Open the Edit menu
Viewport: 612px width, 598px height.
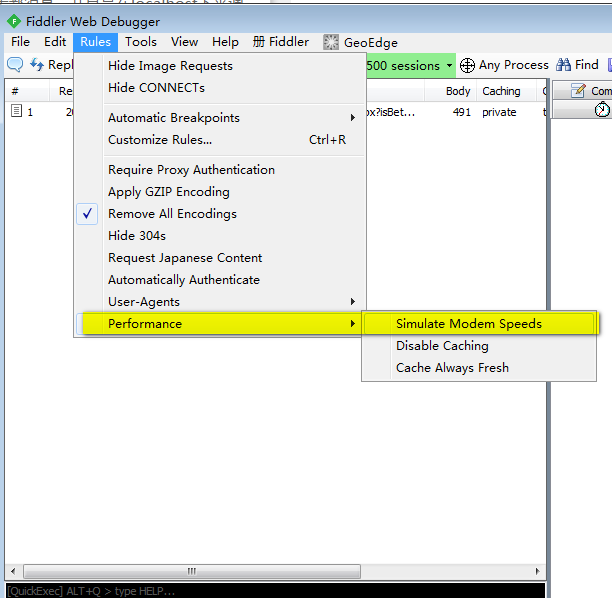tap(55, 42)
